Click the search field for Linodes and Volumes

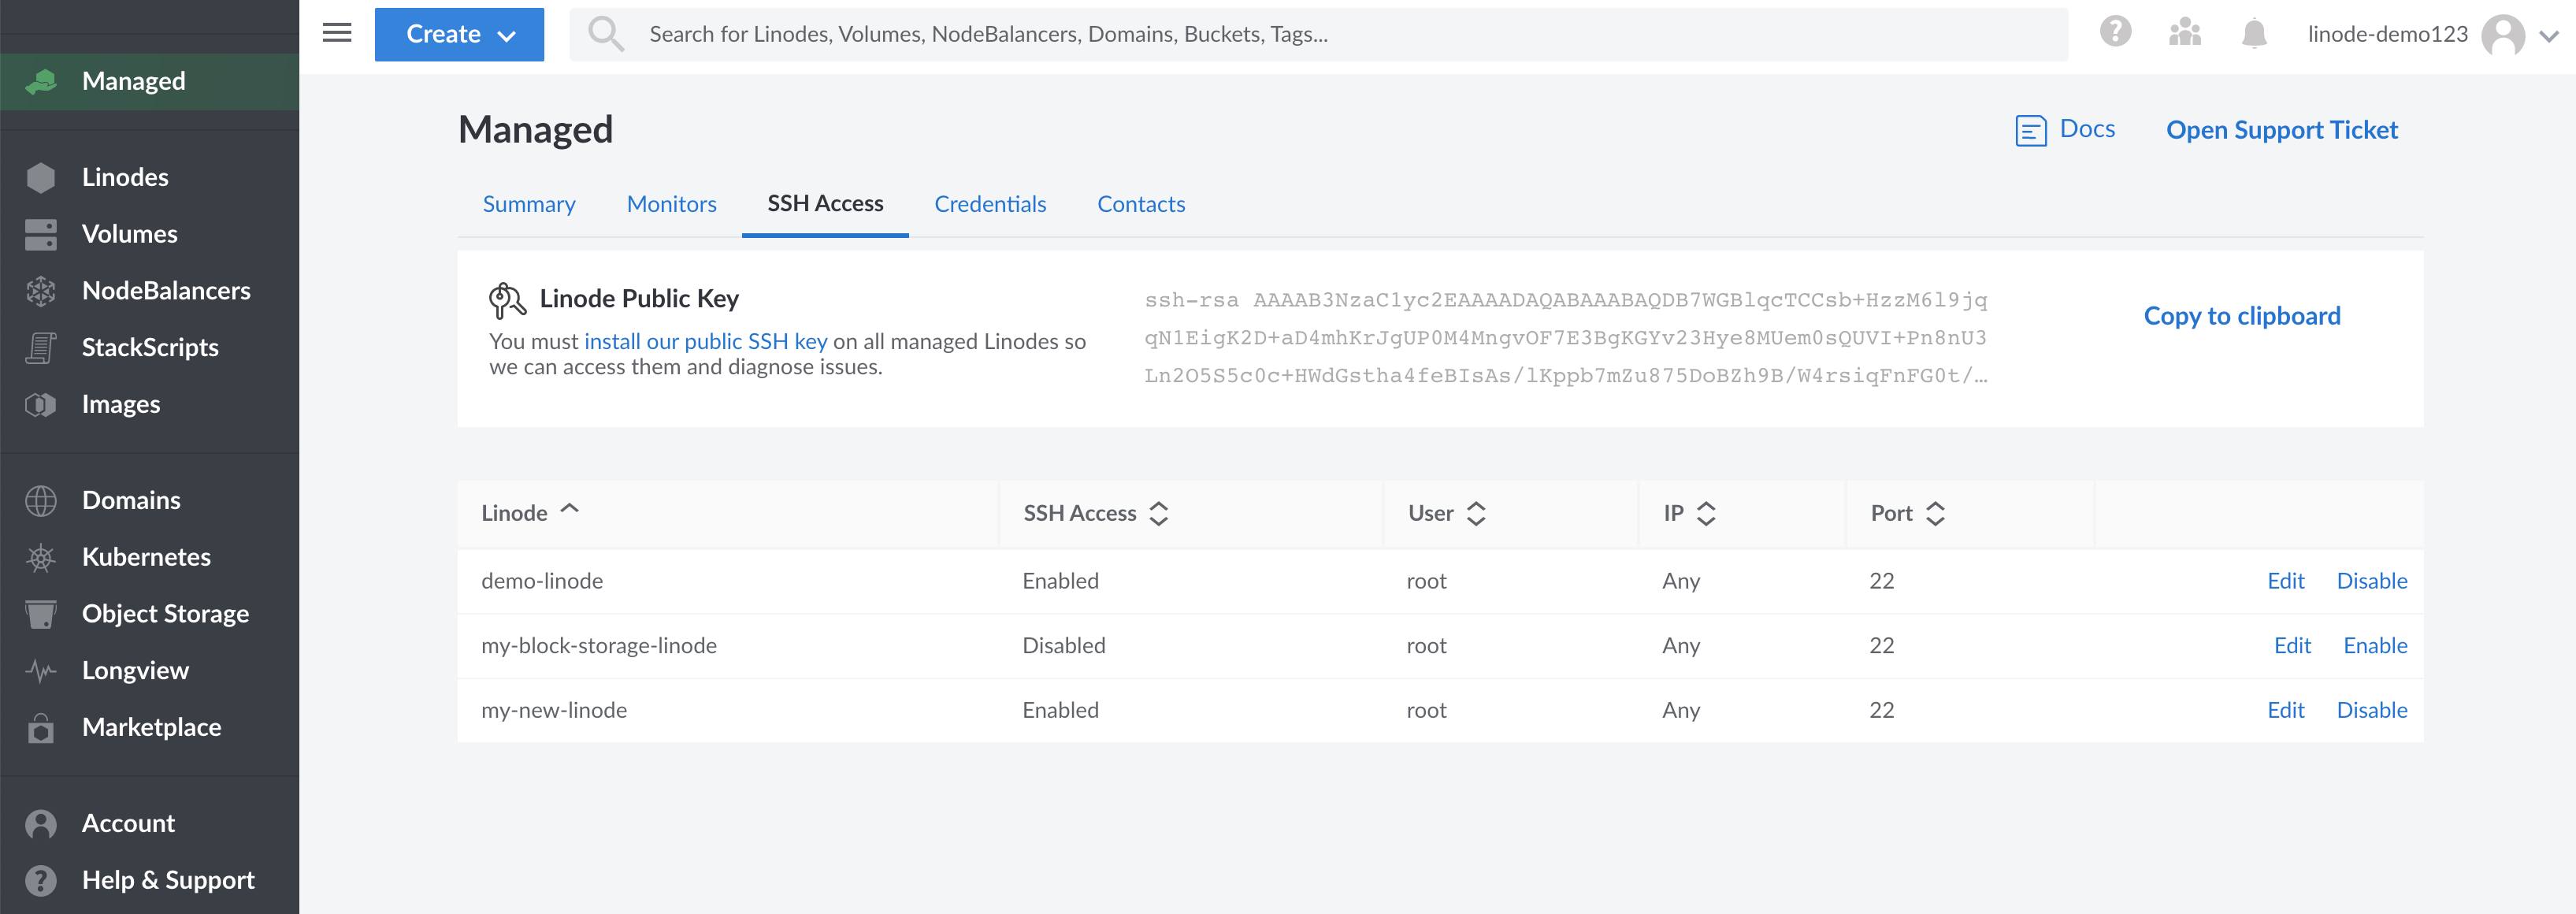1200,33
